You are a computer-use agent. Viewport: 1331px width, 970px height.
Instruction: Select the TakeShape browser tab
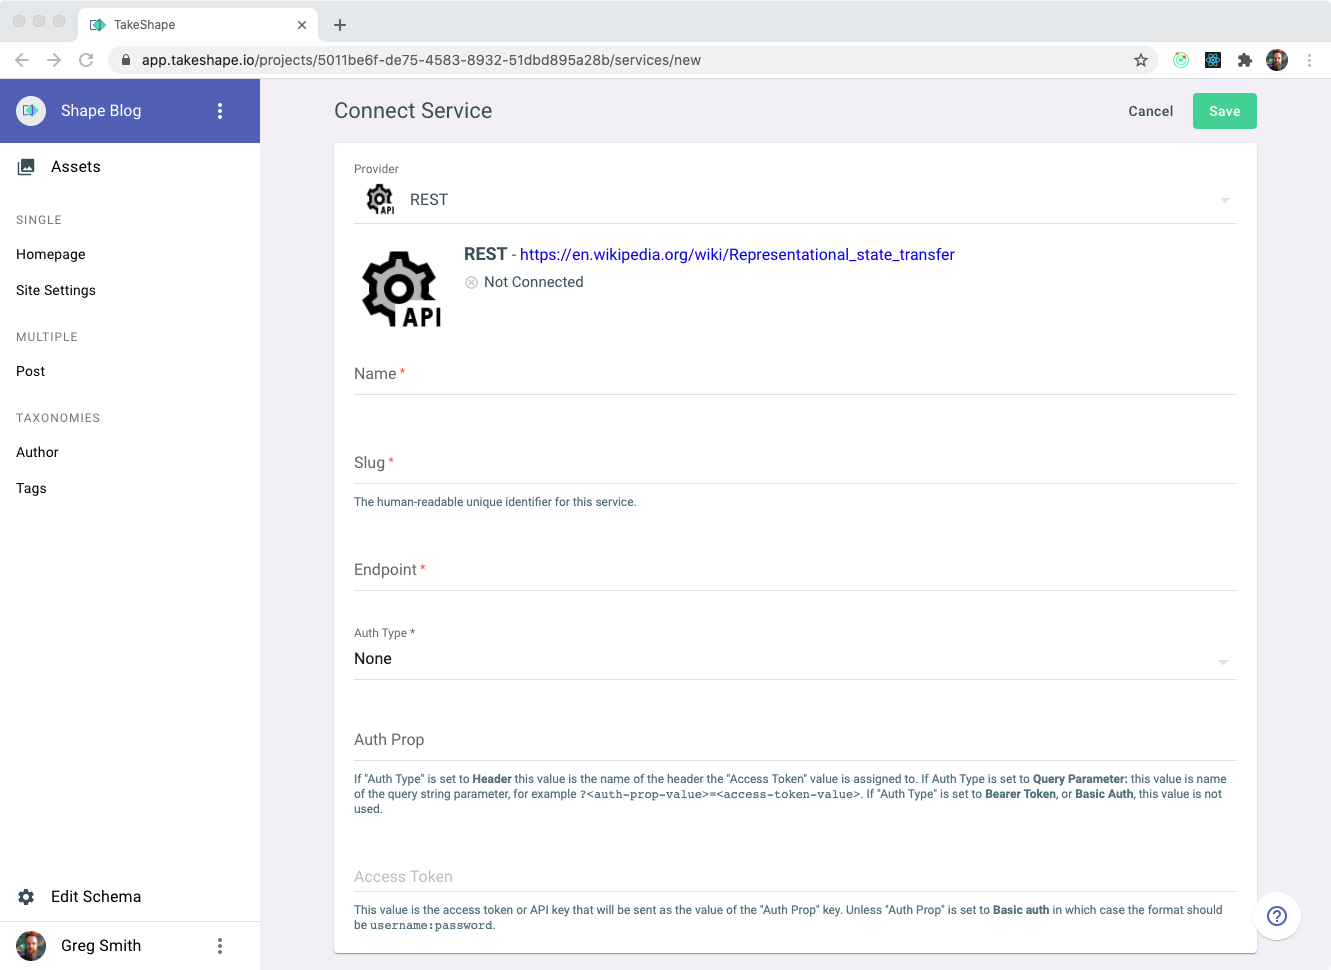pos(198,25)
